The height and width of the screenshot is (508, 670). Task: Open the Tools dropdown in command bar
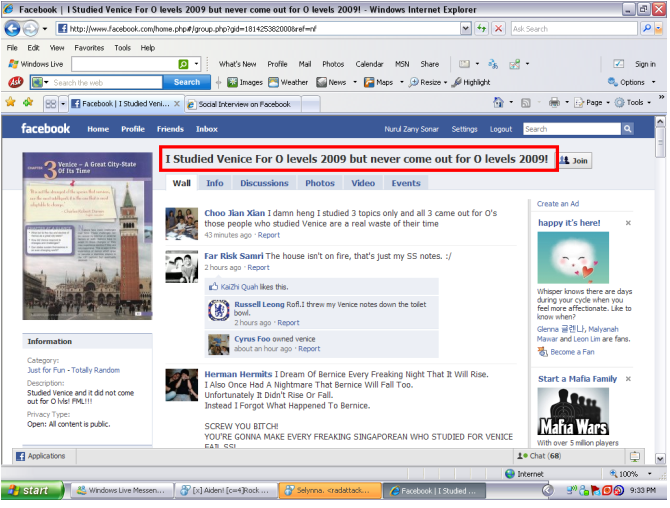pyautogui.click(x=633, y=103)
